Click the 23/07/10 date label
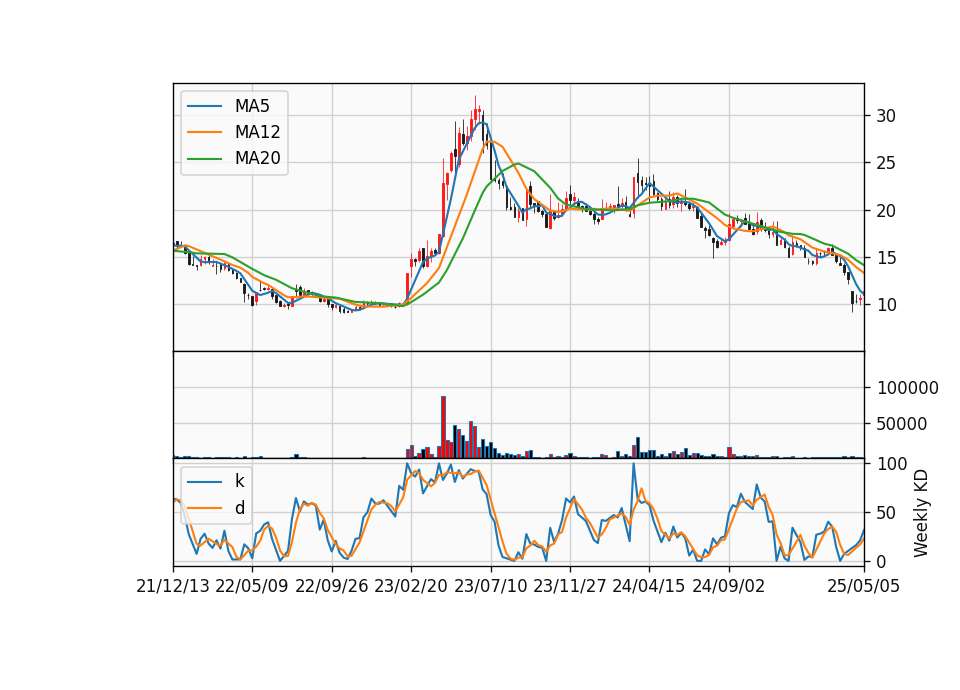 coord(490,586)
